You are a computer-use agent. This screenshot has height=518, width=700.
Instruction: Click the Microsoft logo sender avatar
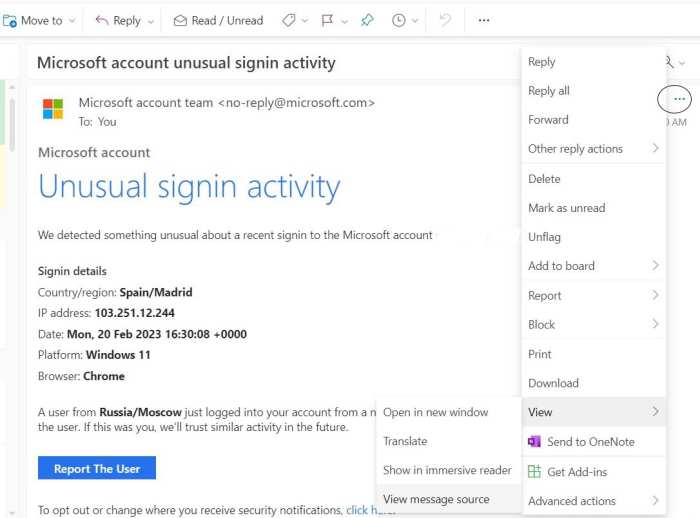click(x=53, y=109)
